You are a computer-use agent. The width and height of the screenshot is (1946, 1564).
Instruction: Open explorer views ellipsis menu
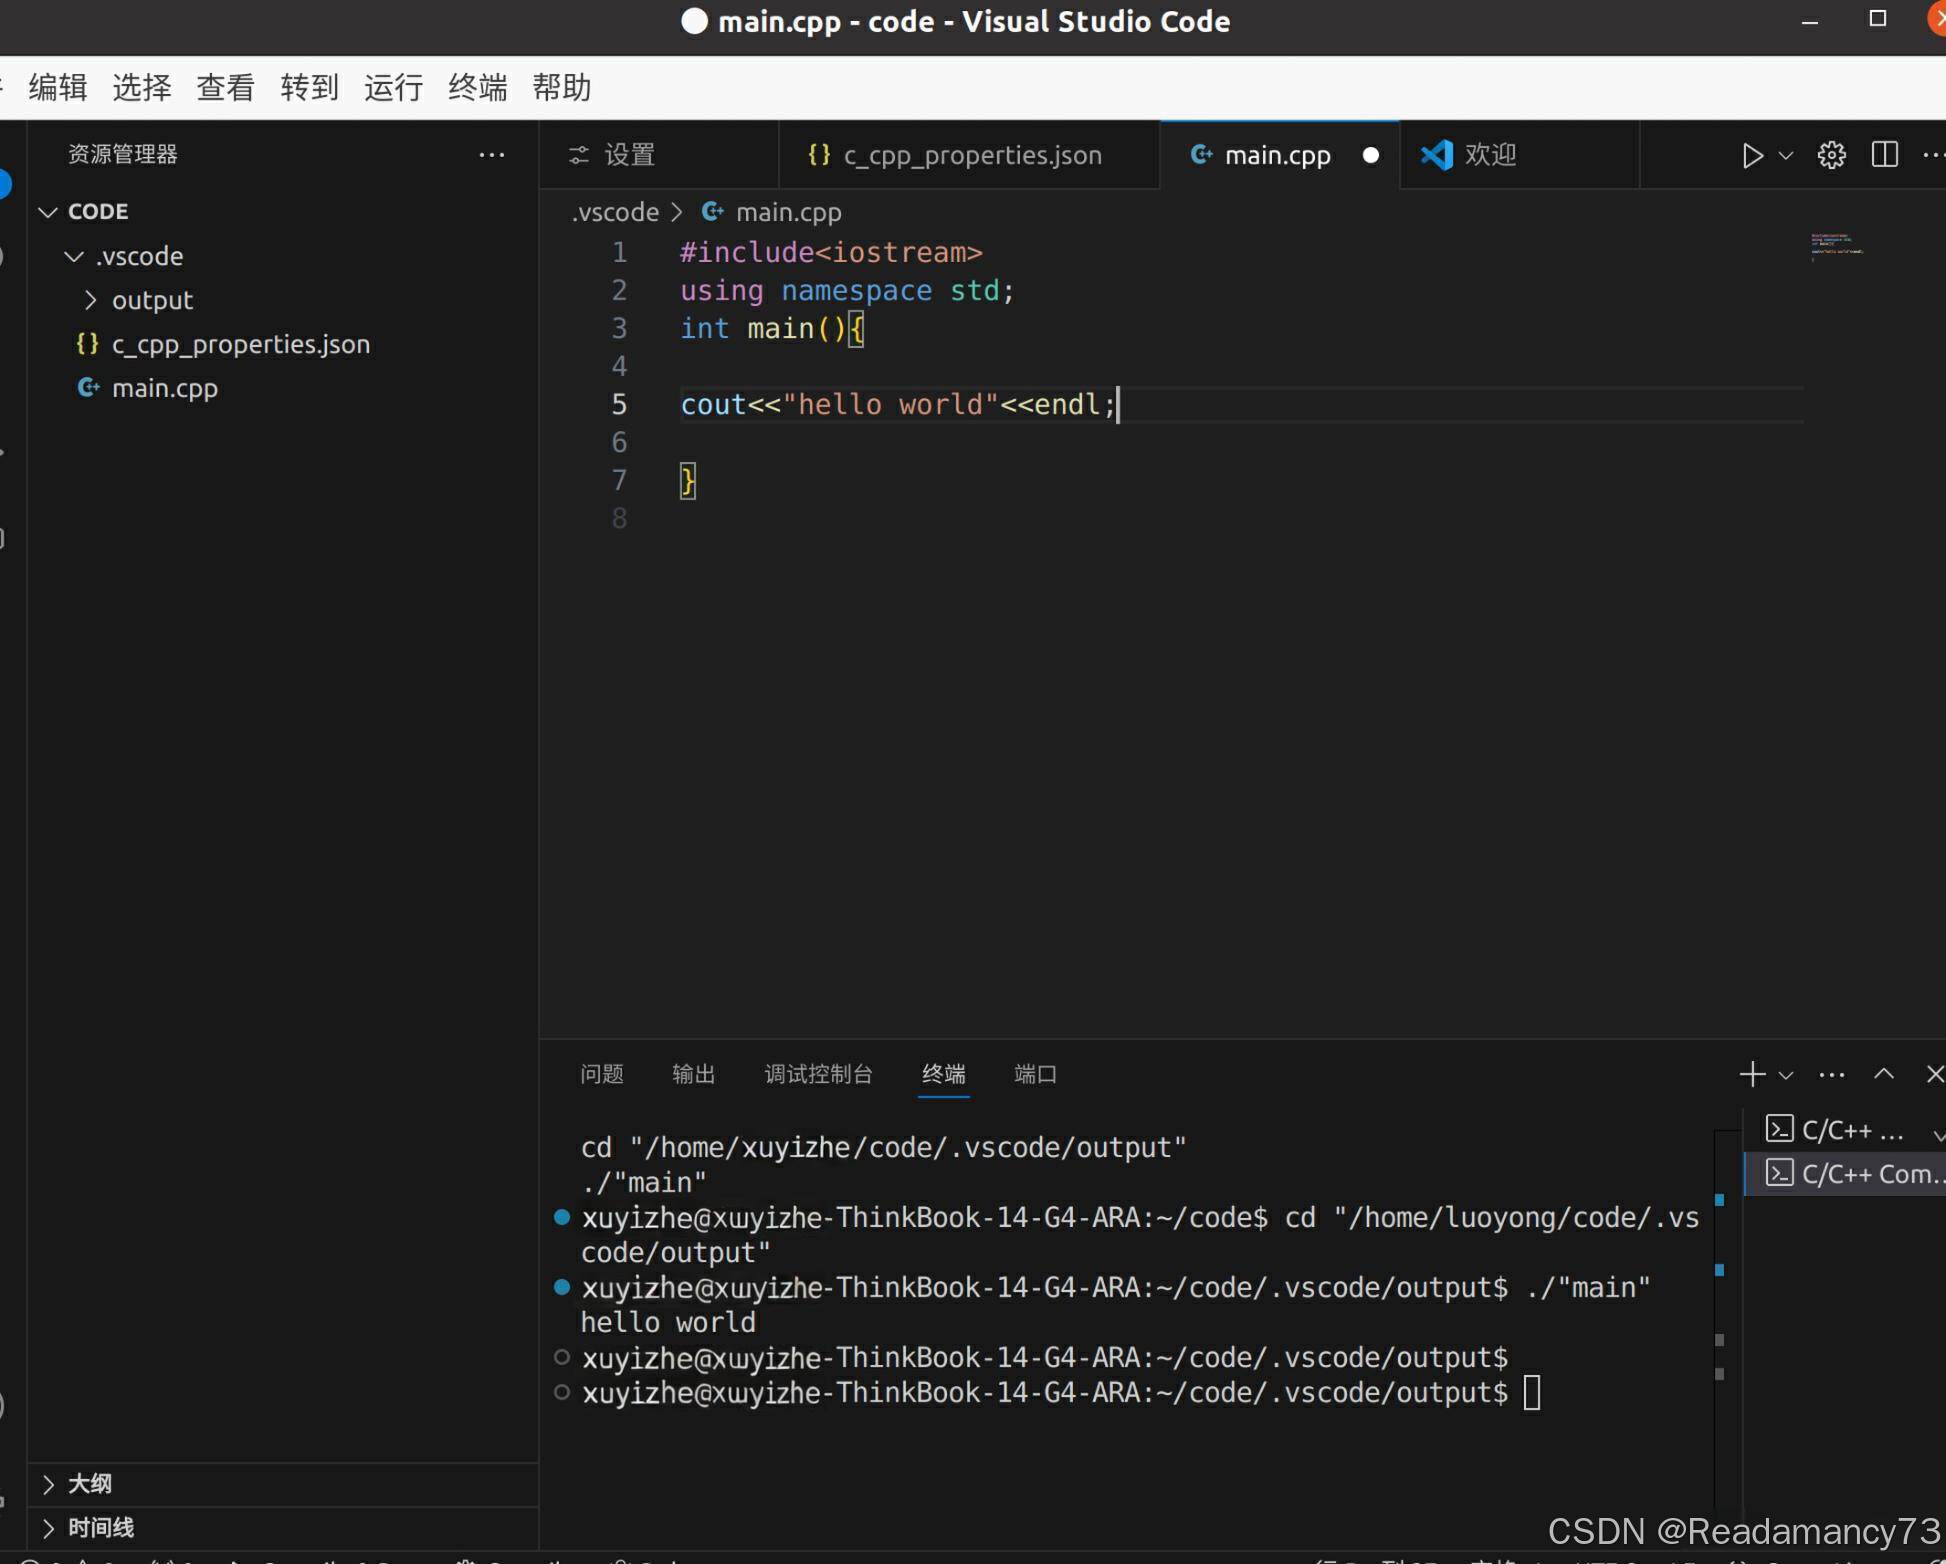tap(492, 155)
